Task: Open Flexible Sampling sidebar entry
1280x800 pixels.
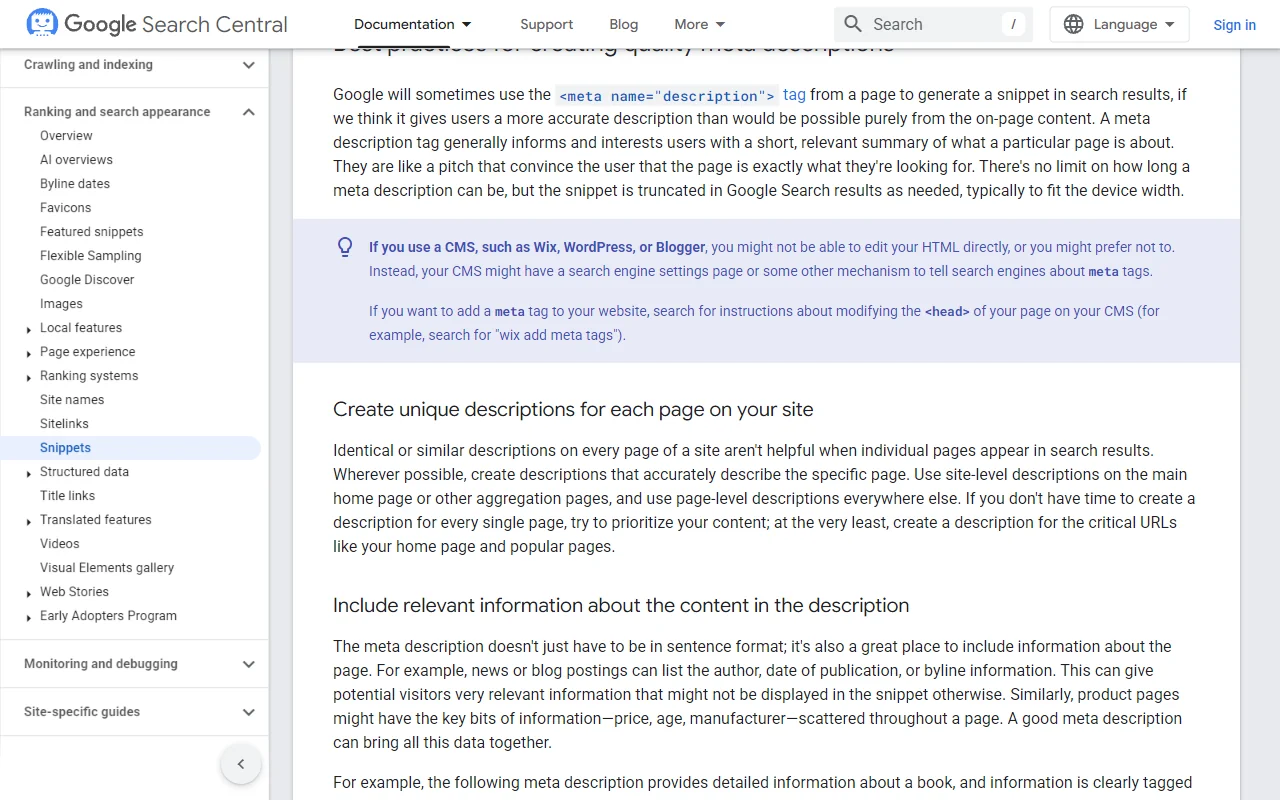Action: coord(91,256)
